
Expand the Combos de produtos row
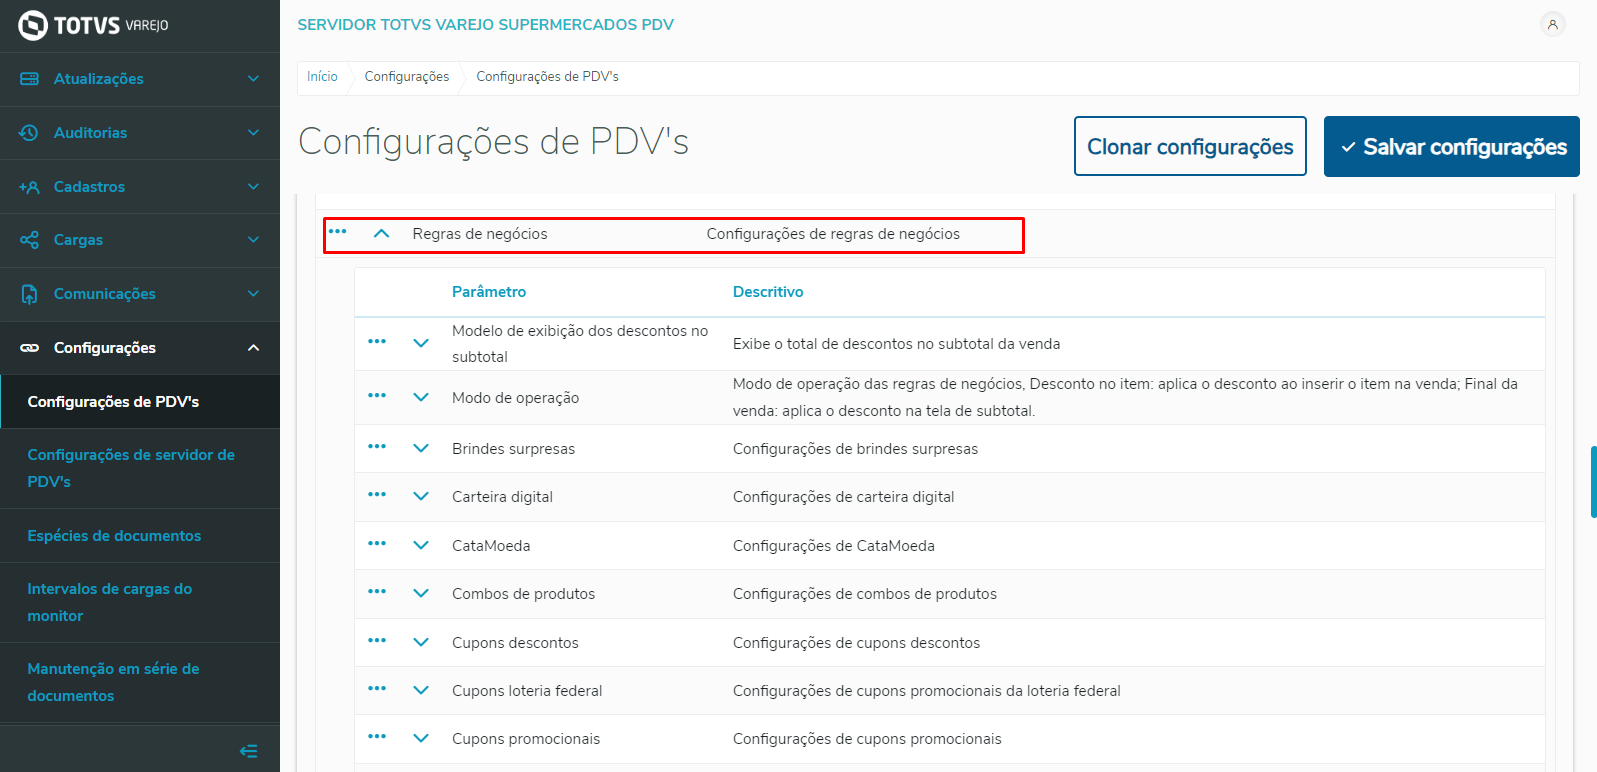(421, 593)
